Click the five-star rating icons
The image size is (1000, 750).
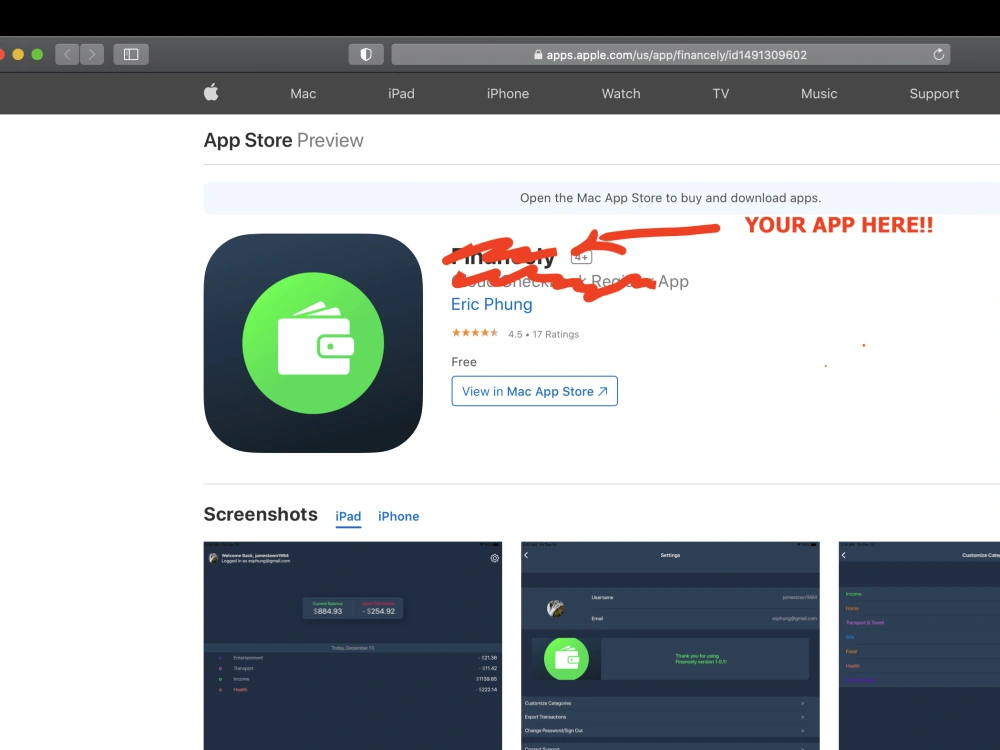point(475,333)
